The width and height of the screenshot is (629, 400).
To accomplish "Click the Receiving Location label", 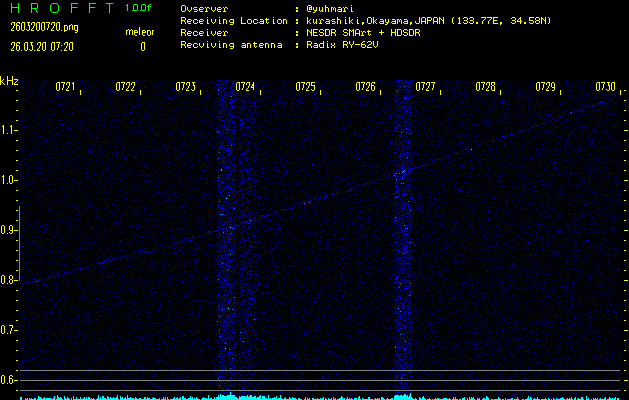I will (x=234, y=20).
